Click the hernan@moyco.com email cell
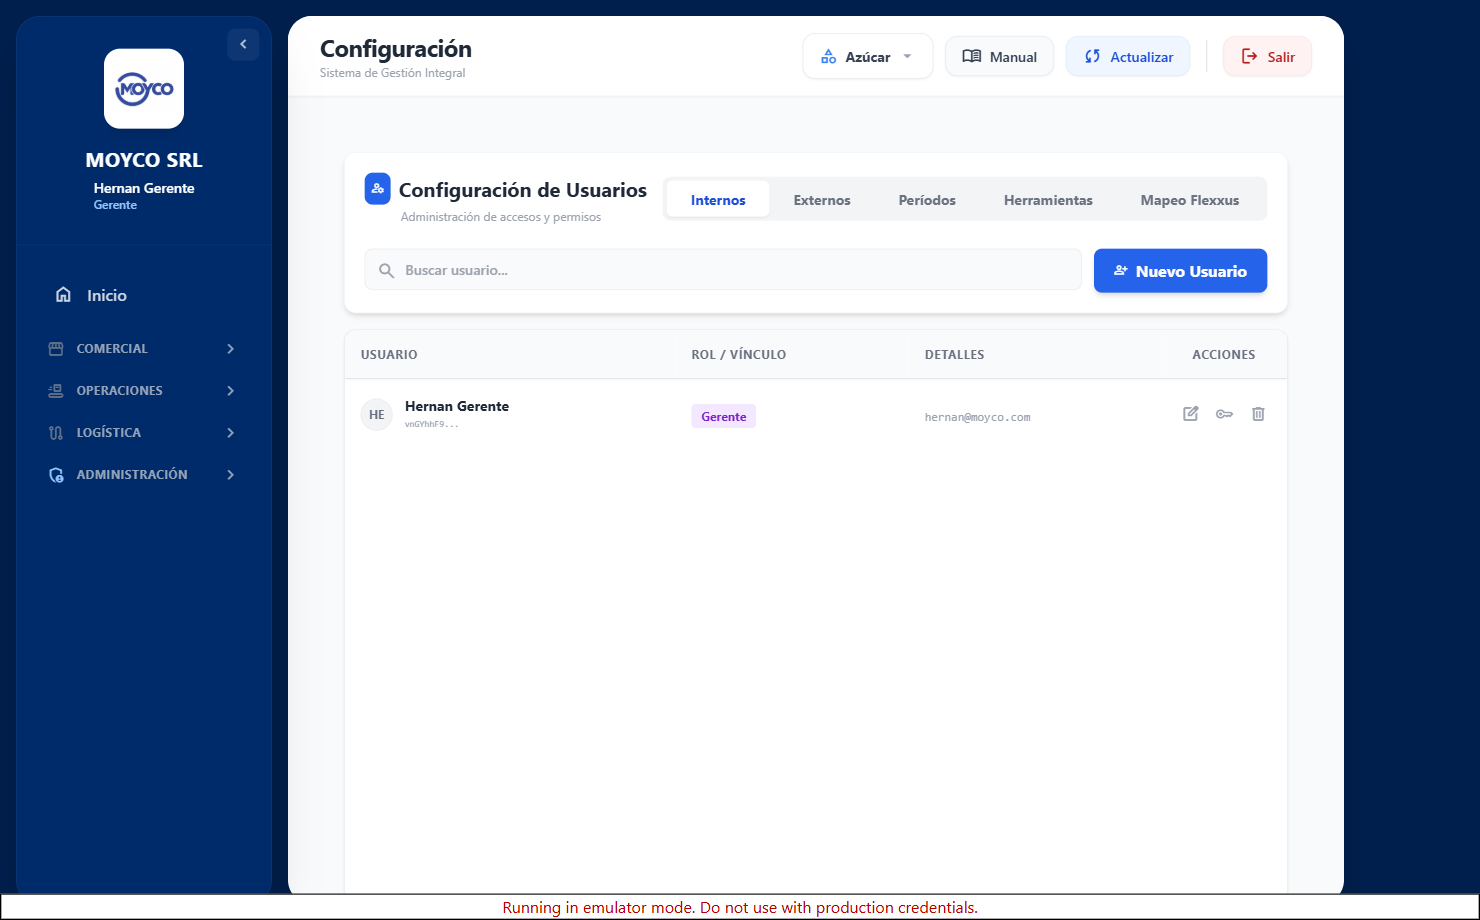Screen dimensions: 1480x920 (978, 417)
